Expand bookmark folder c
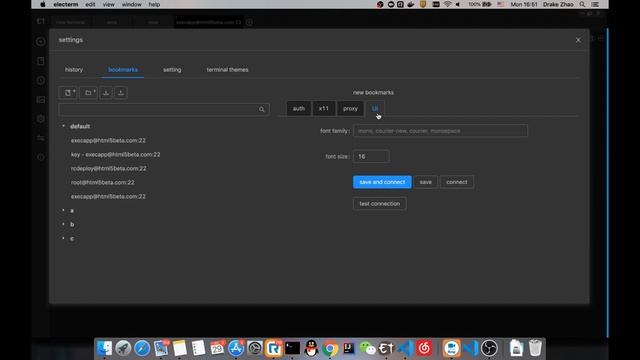This screenshot has height=360, width=640. tap(63, 238)
